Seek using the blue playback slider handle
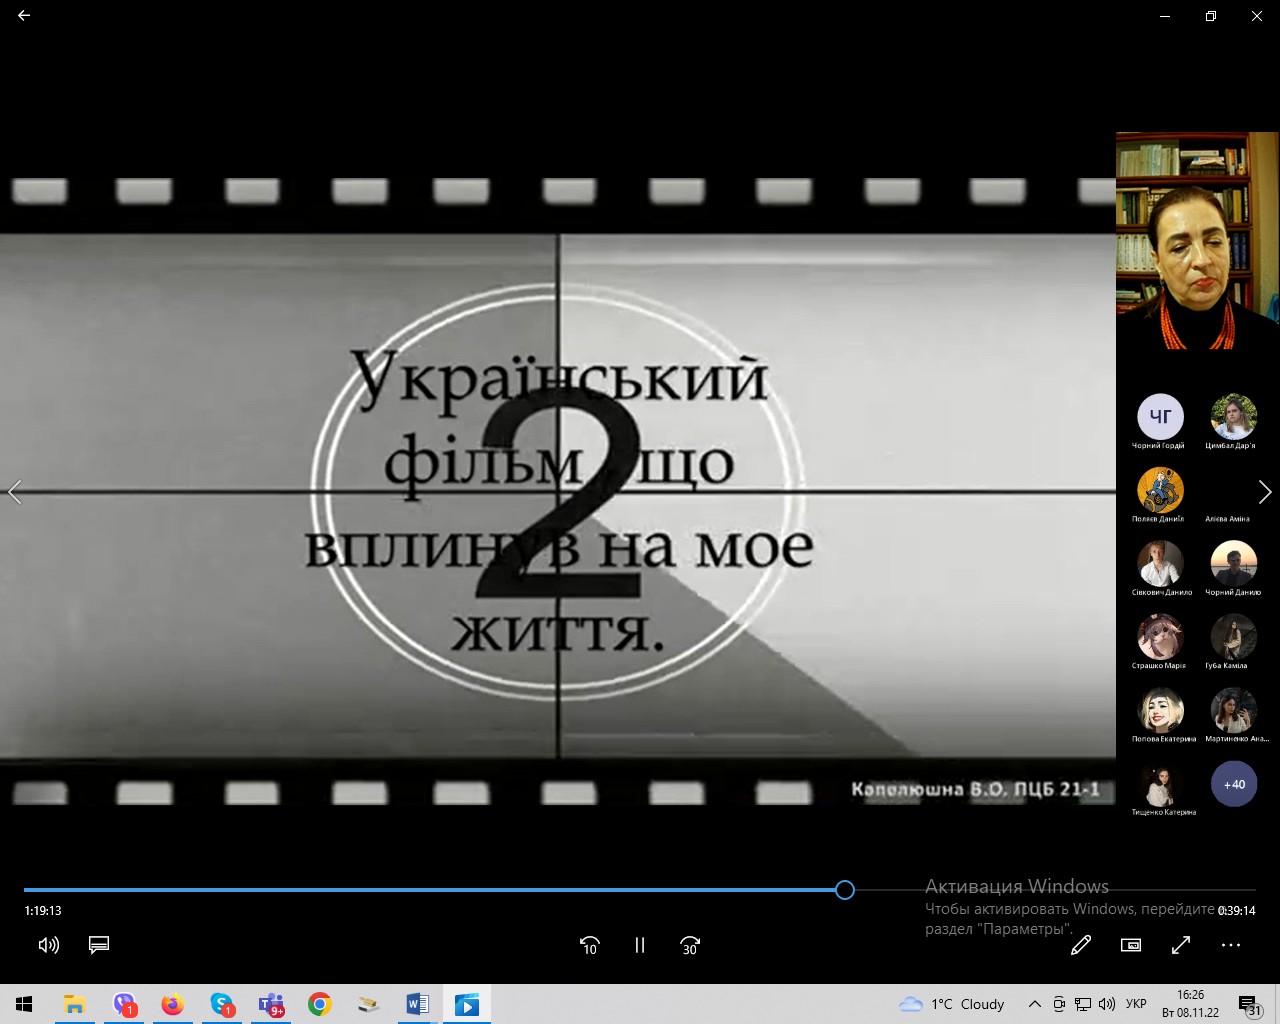Viewport: 1280px width, 1024px height. pos(845,890)
